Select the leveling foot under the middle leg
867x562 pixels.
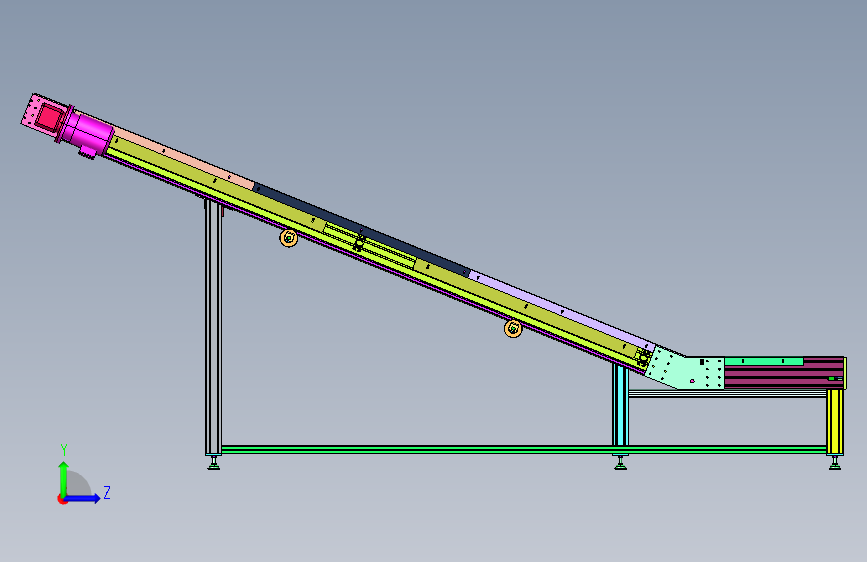pyautogui.click(x=620, y=462)
